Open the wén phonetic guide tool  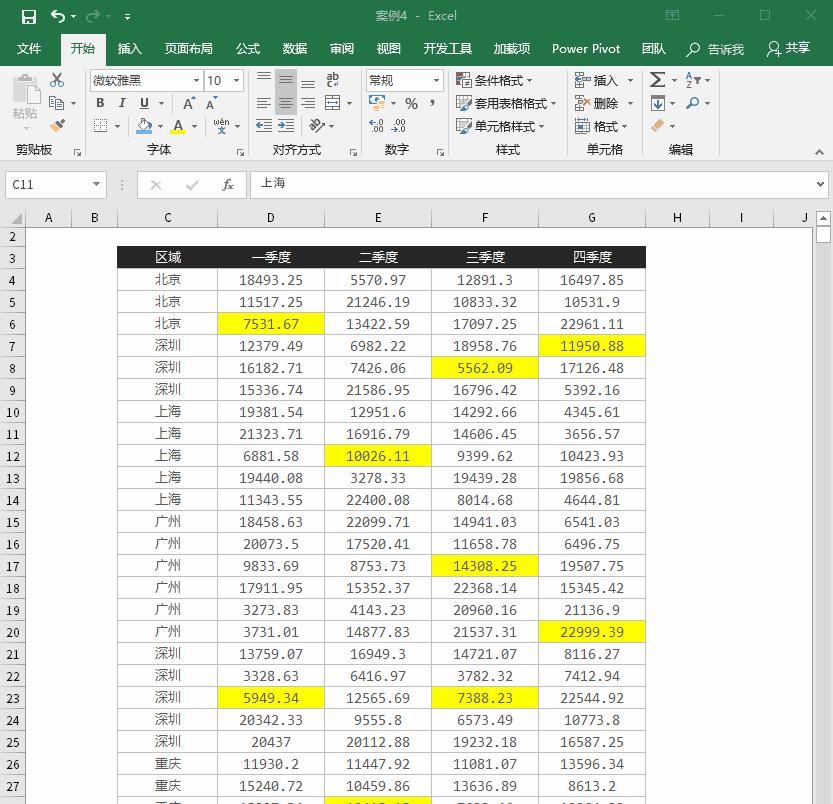pos(222,126)
